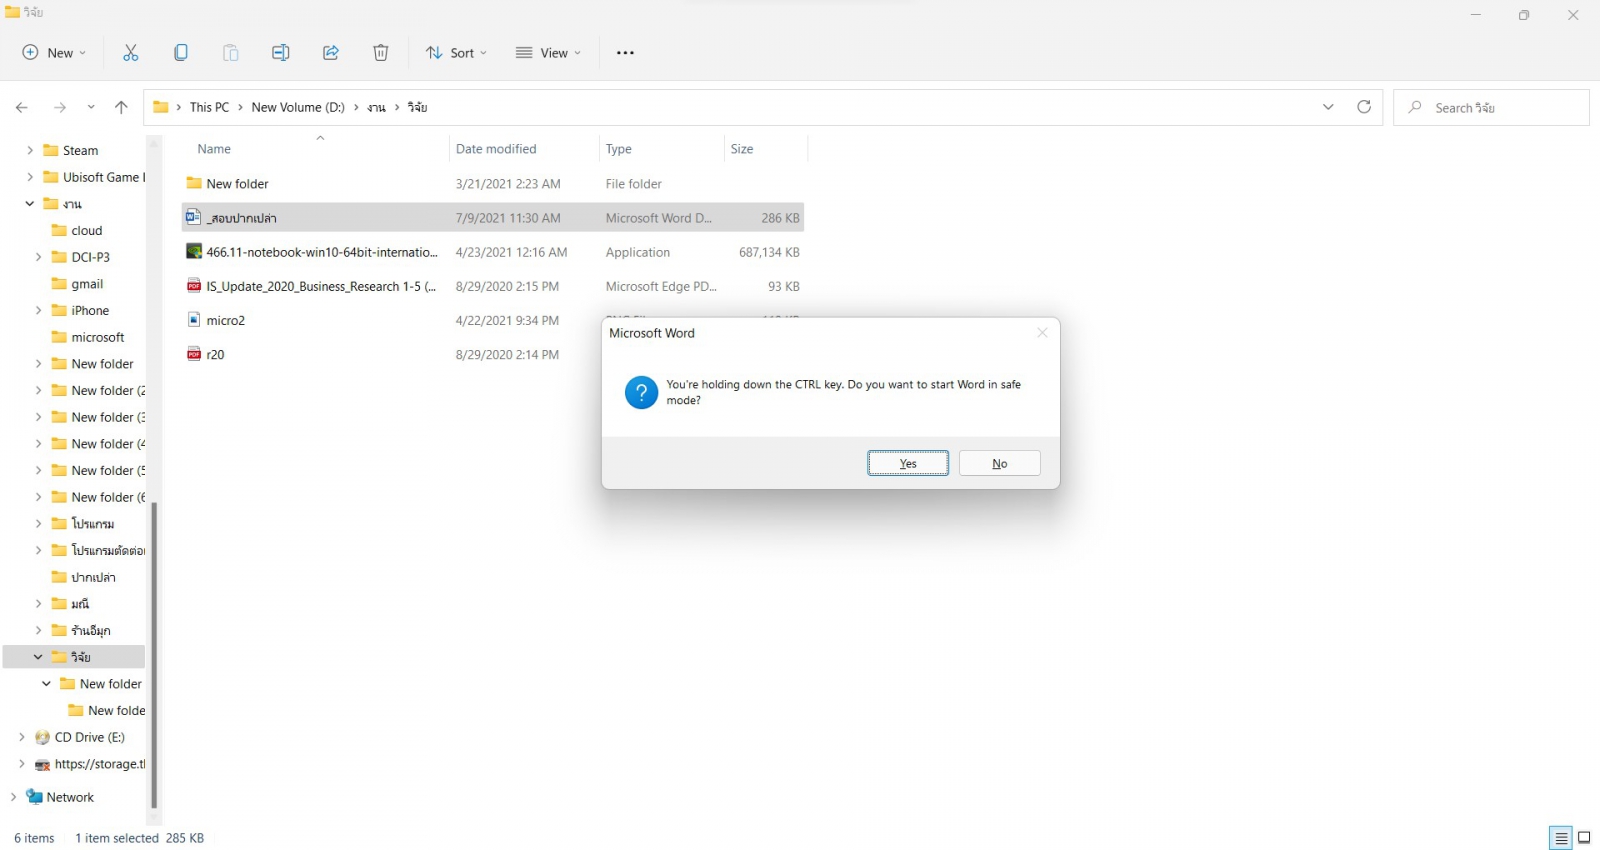Screen dimensions: 1600x850
Task: Select the 466.11-notebook-win10-64bit file name
Action: [322, 252]
